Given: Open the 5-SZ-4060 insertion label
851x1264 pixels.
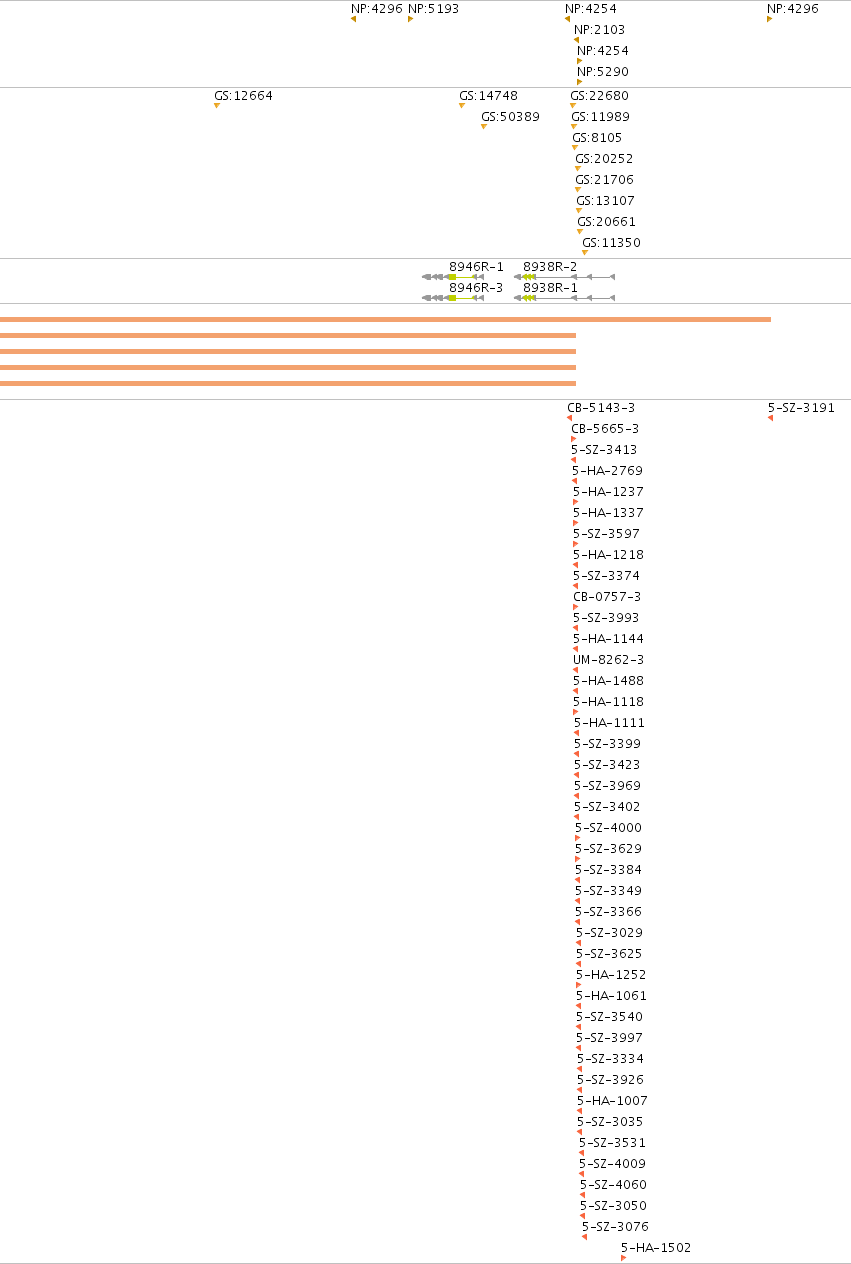Looking at the screenshot, I should [x=613, y=1185].
